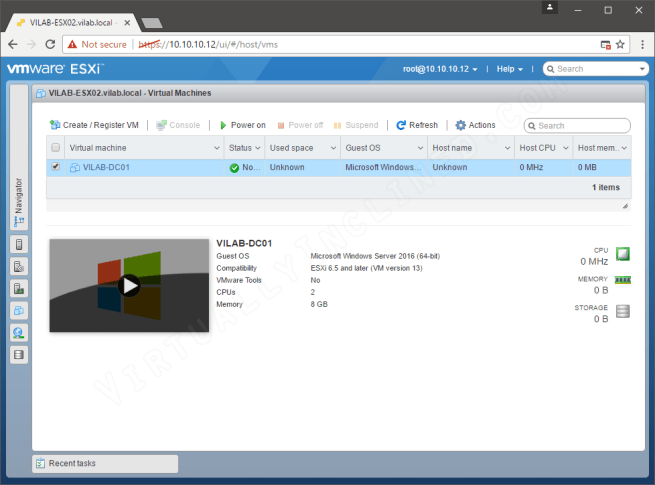Open Host name column dropdown arrow
Image resolution: width=655 pixels, height=485 pixels.
point(508,148)
